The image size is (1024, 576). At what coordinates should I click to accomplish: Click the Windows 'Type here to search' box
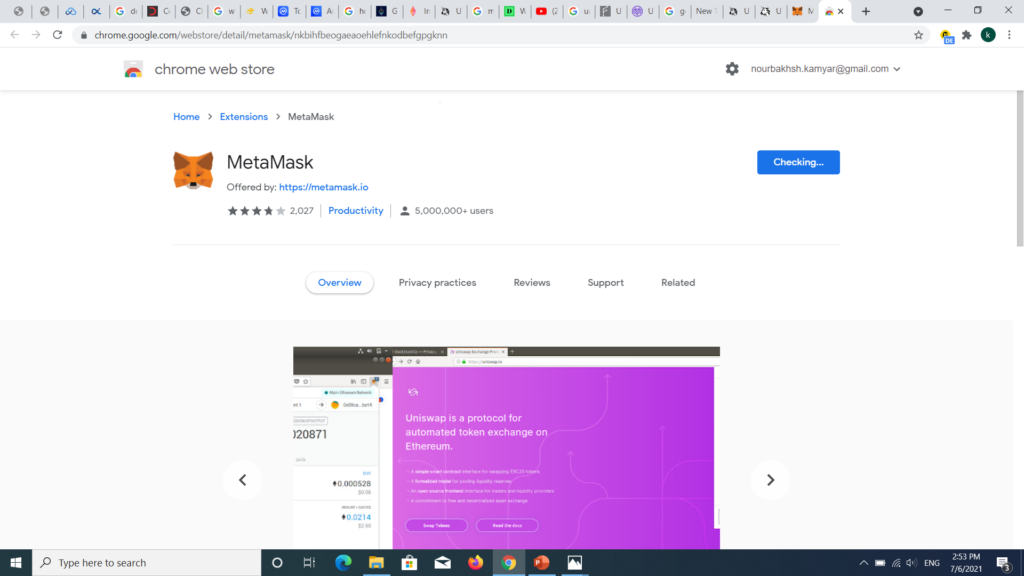pyautogui.click(x=147, y=562)
